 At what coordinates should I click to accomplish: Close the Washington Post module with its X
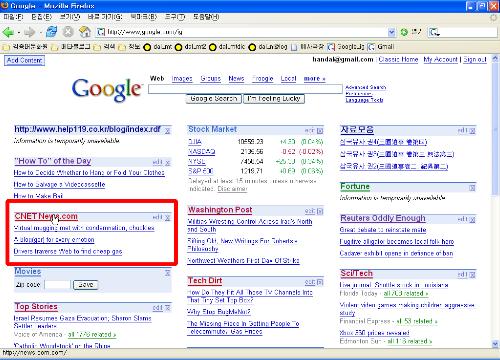[x=320, y=211]
